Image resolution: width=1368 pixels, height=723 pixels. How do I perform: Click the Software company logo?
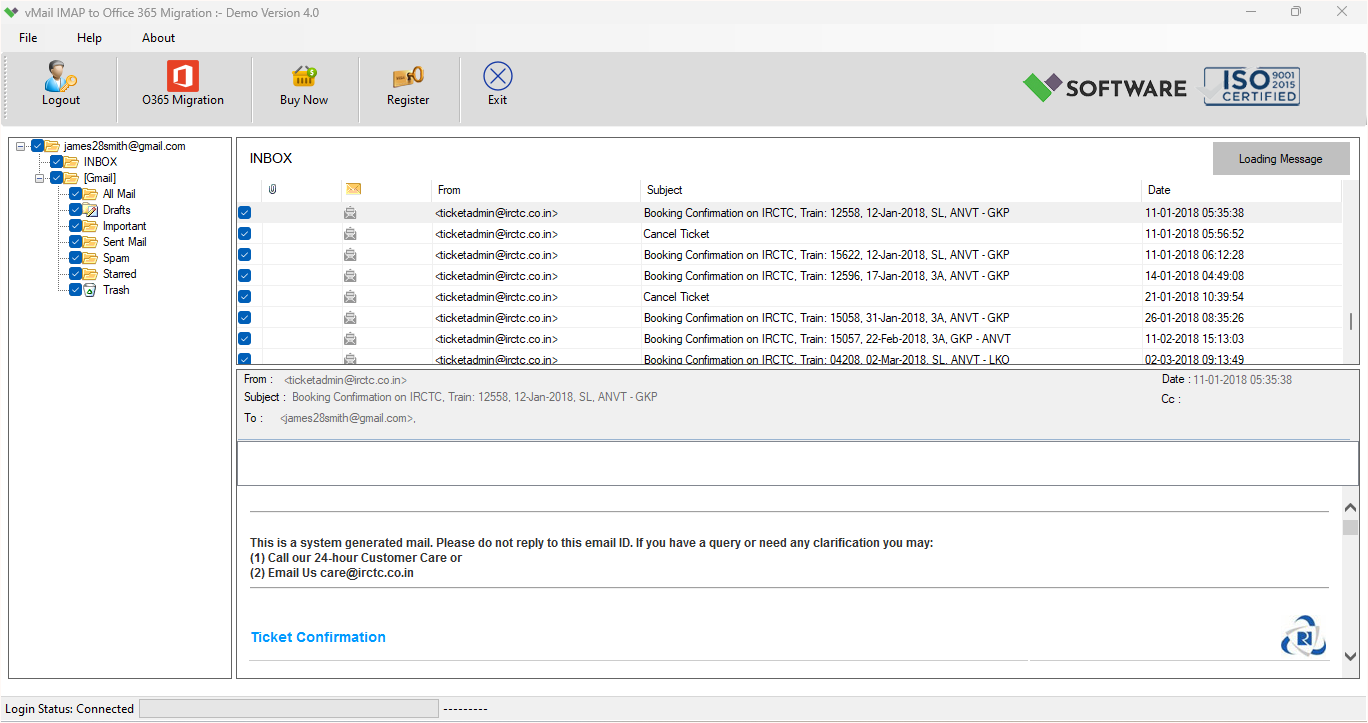click(1104, 88)
